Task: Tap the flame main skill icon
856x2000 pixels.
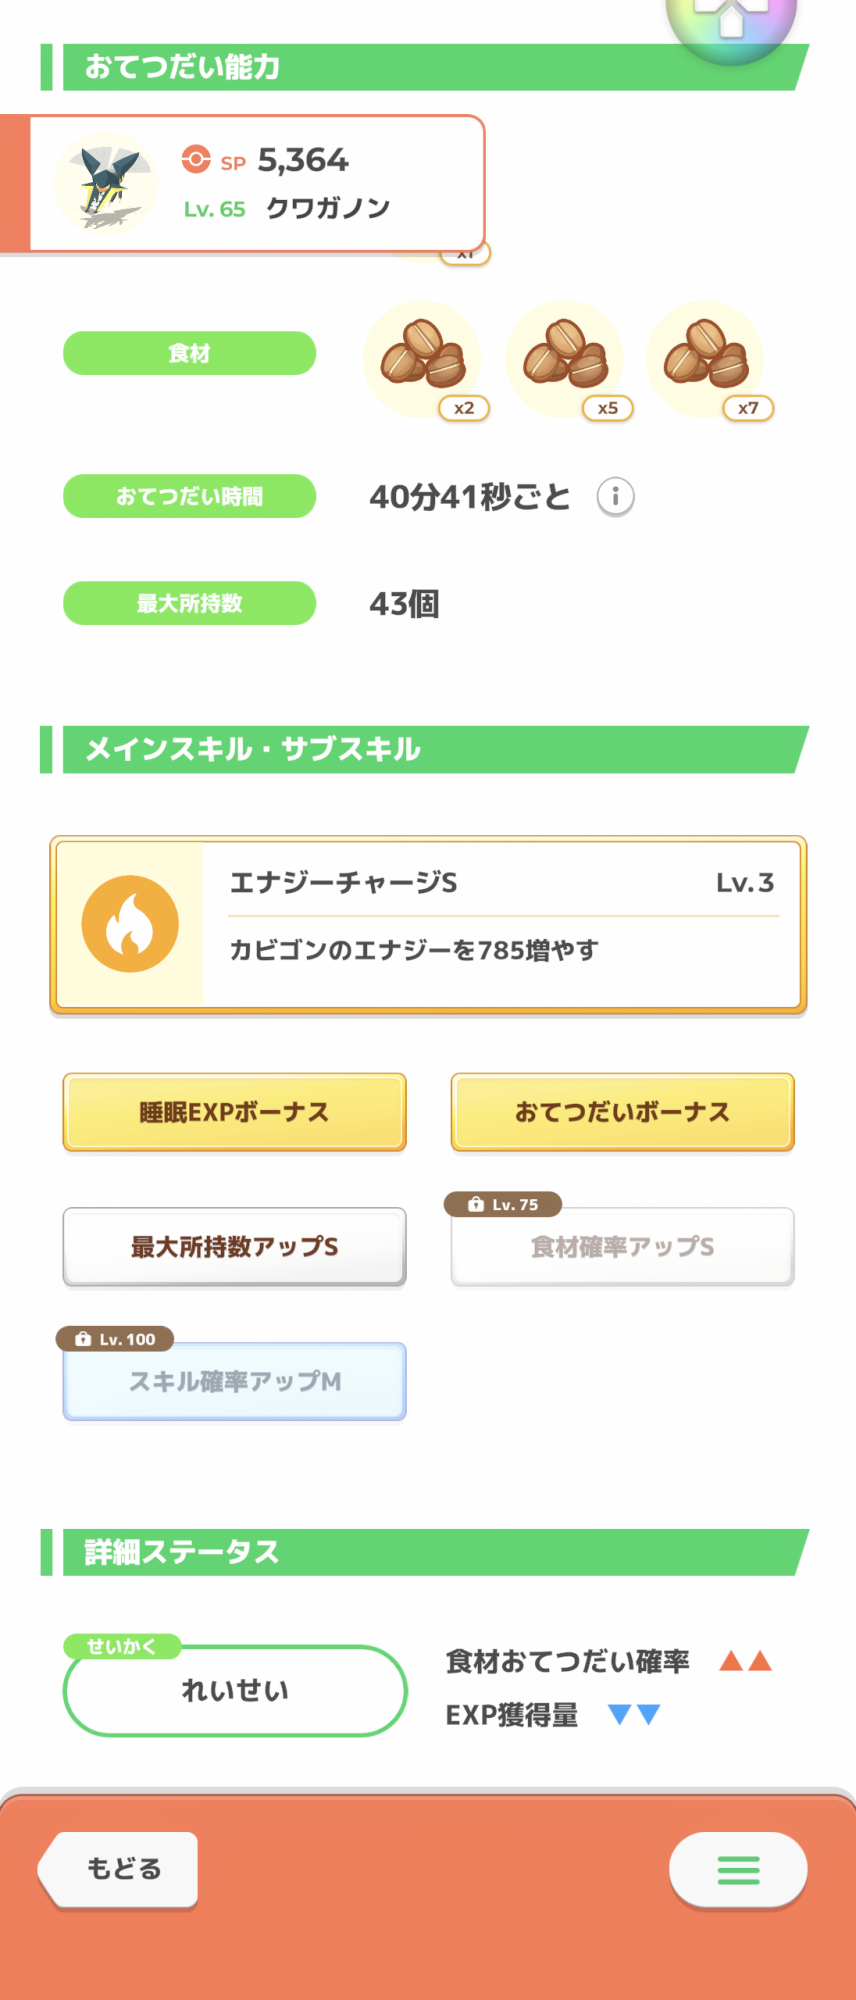Action: pyautogui.click(x=130, y=924)
